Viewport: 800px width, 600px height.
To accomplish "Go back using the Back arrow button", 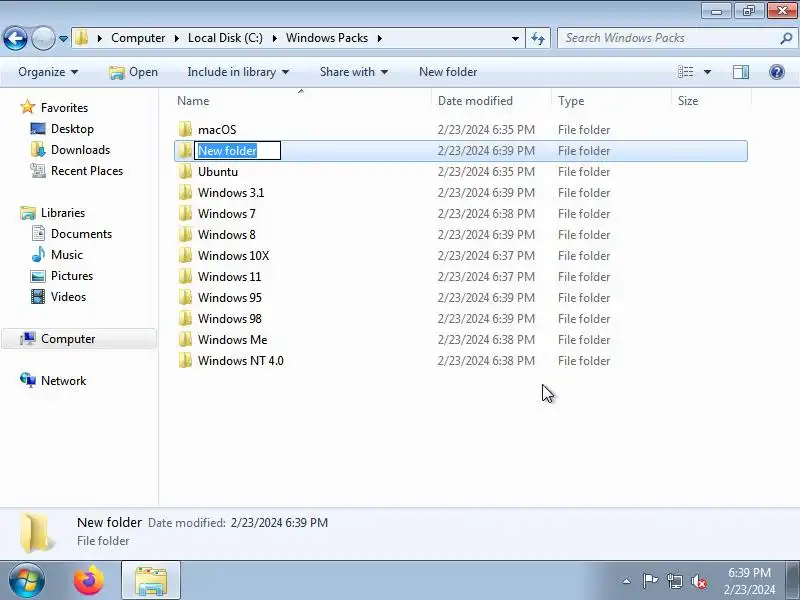I will coord(15,38).
